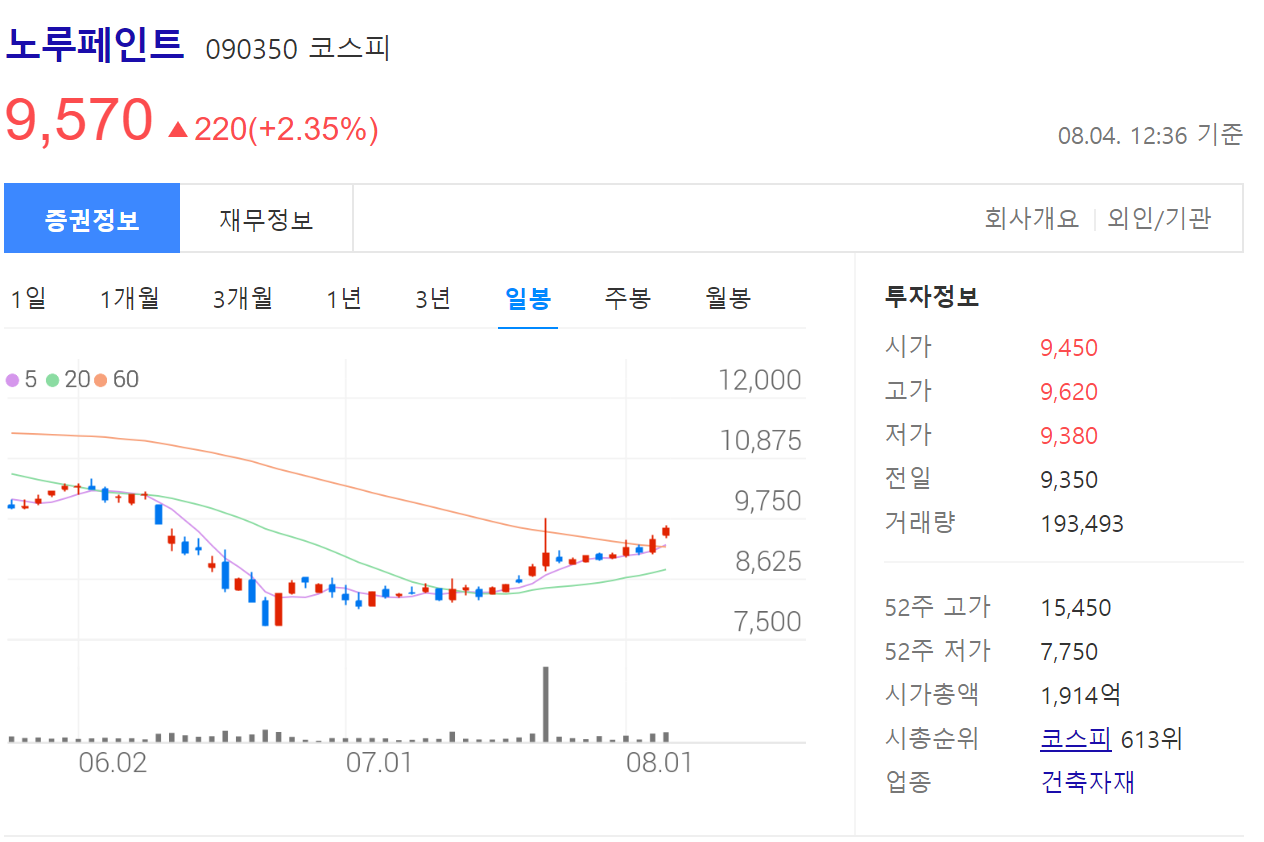Screen dimensions: 1264x842
Task: Open the 건축자재 industry link
Action: point(1088,782)
